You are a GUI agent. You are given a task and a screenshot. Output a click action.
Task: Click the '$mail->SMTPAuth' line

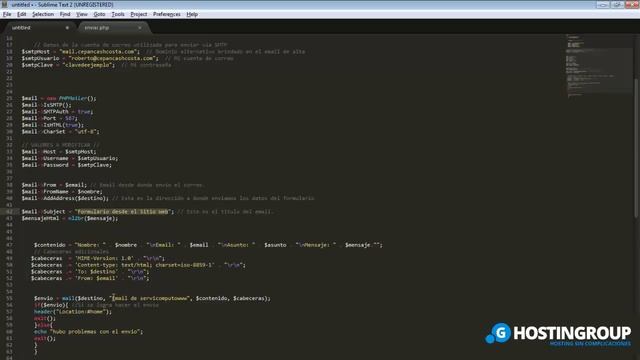pos(57,111)
